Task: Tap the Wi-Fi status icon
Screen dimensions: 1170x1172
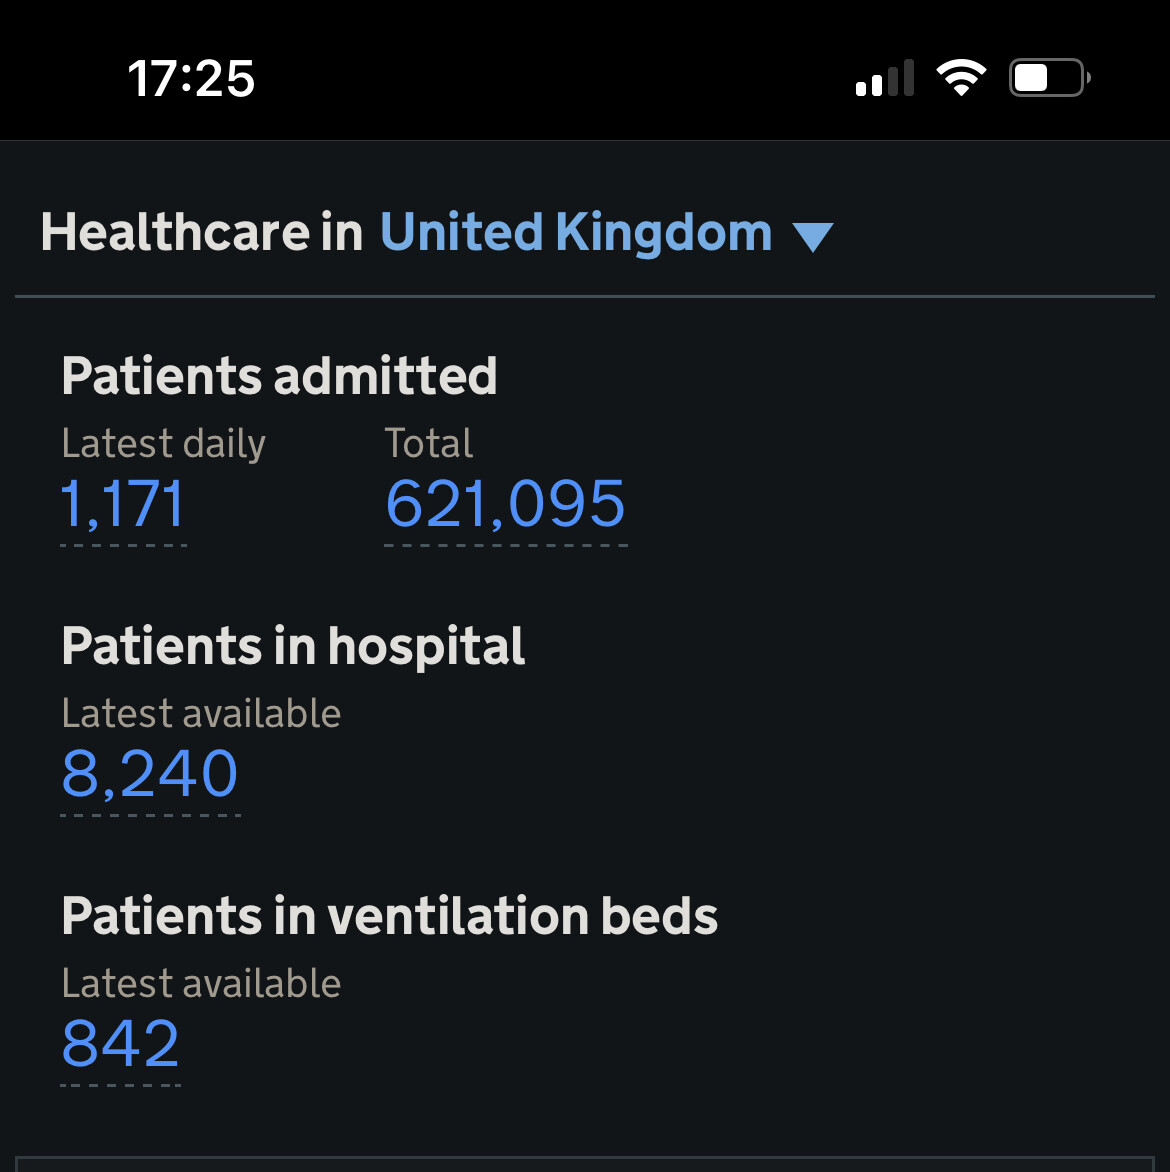Action: (961, 78)
